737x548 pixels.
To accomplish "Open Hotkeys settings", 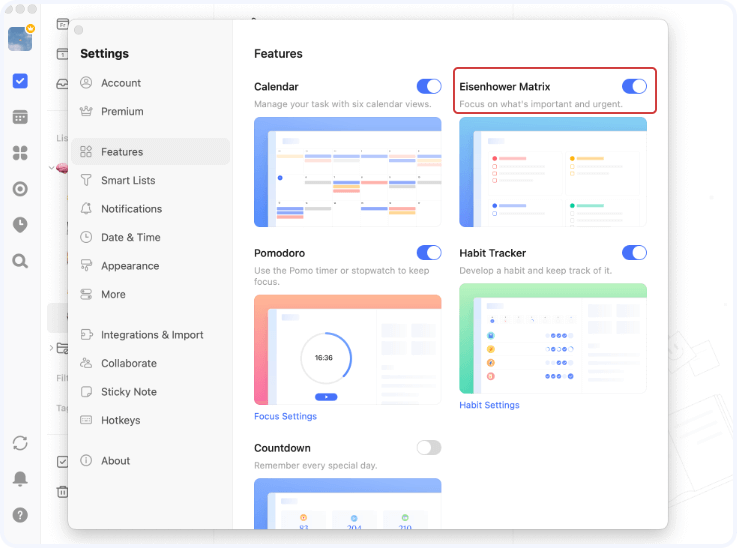I will click(x=150, y=420).
